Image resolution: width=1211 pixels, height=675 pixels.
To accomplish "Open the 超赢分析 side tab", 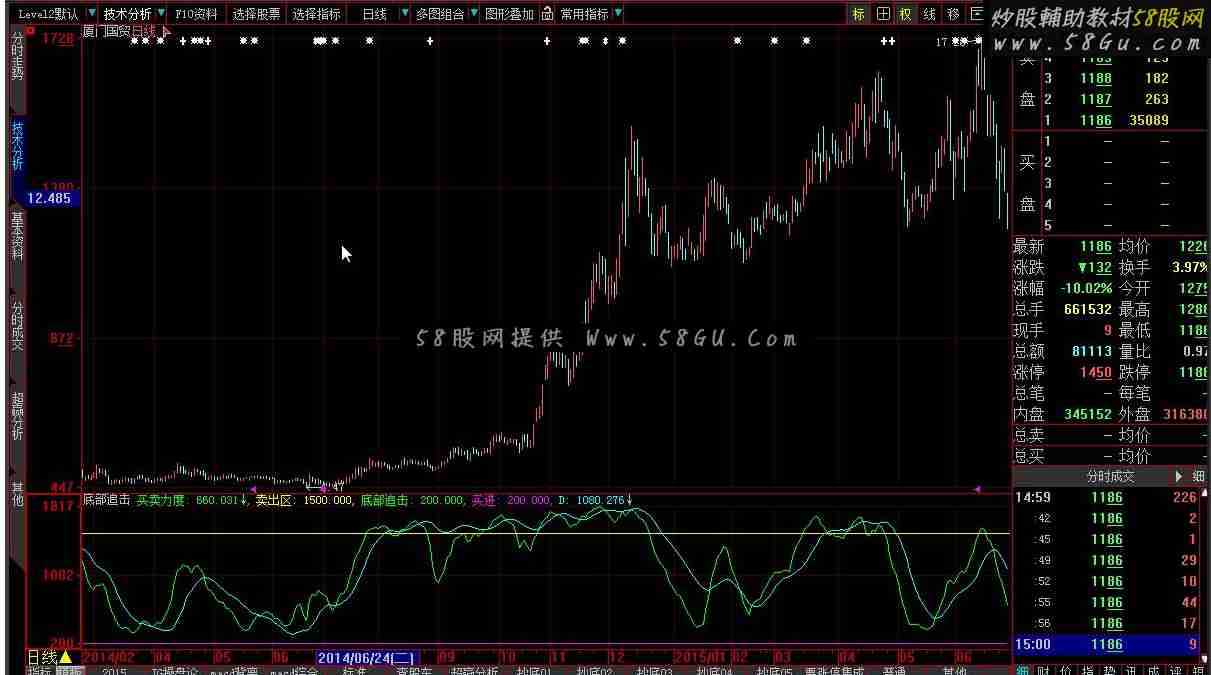I will [17, 416].
